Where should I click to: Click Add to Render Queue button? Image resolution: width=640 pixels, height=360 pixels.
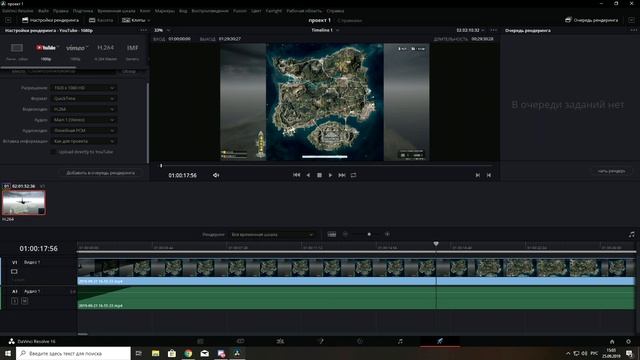[100, 173]
